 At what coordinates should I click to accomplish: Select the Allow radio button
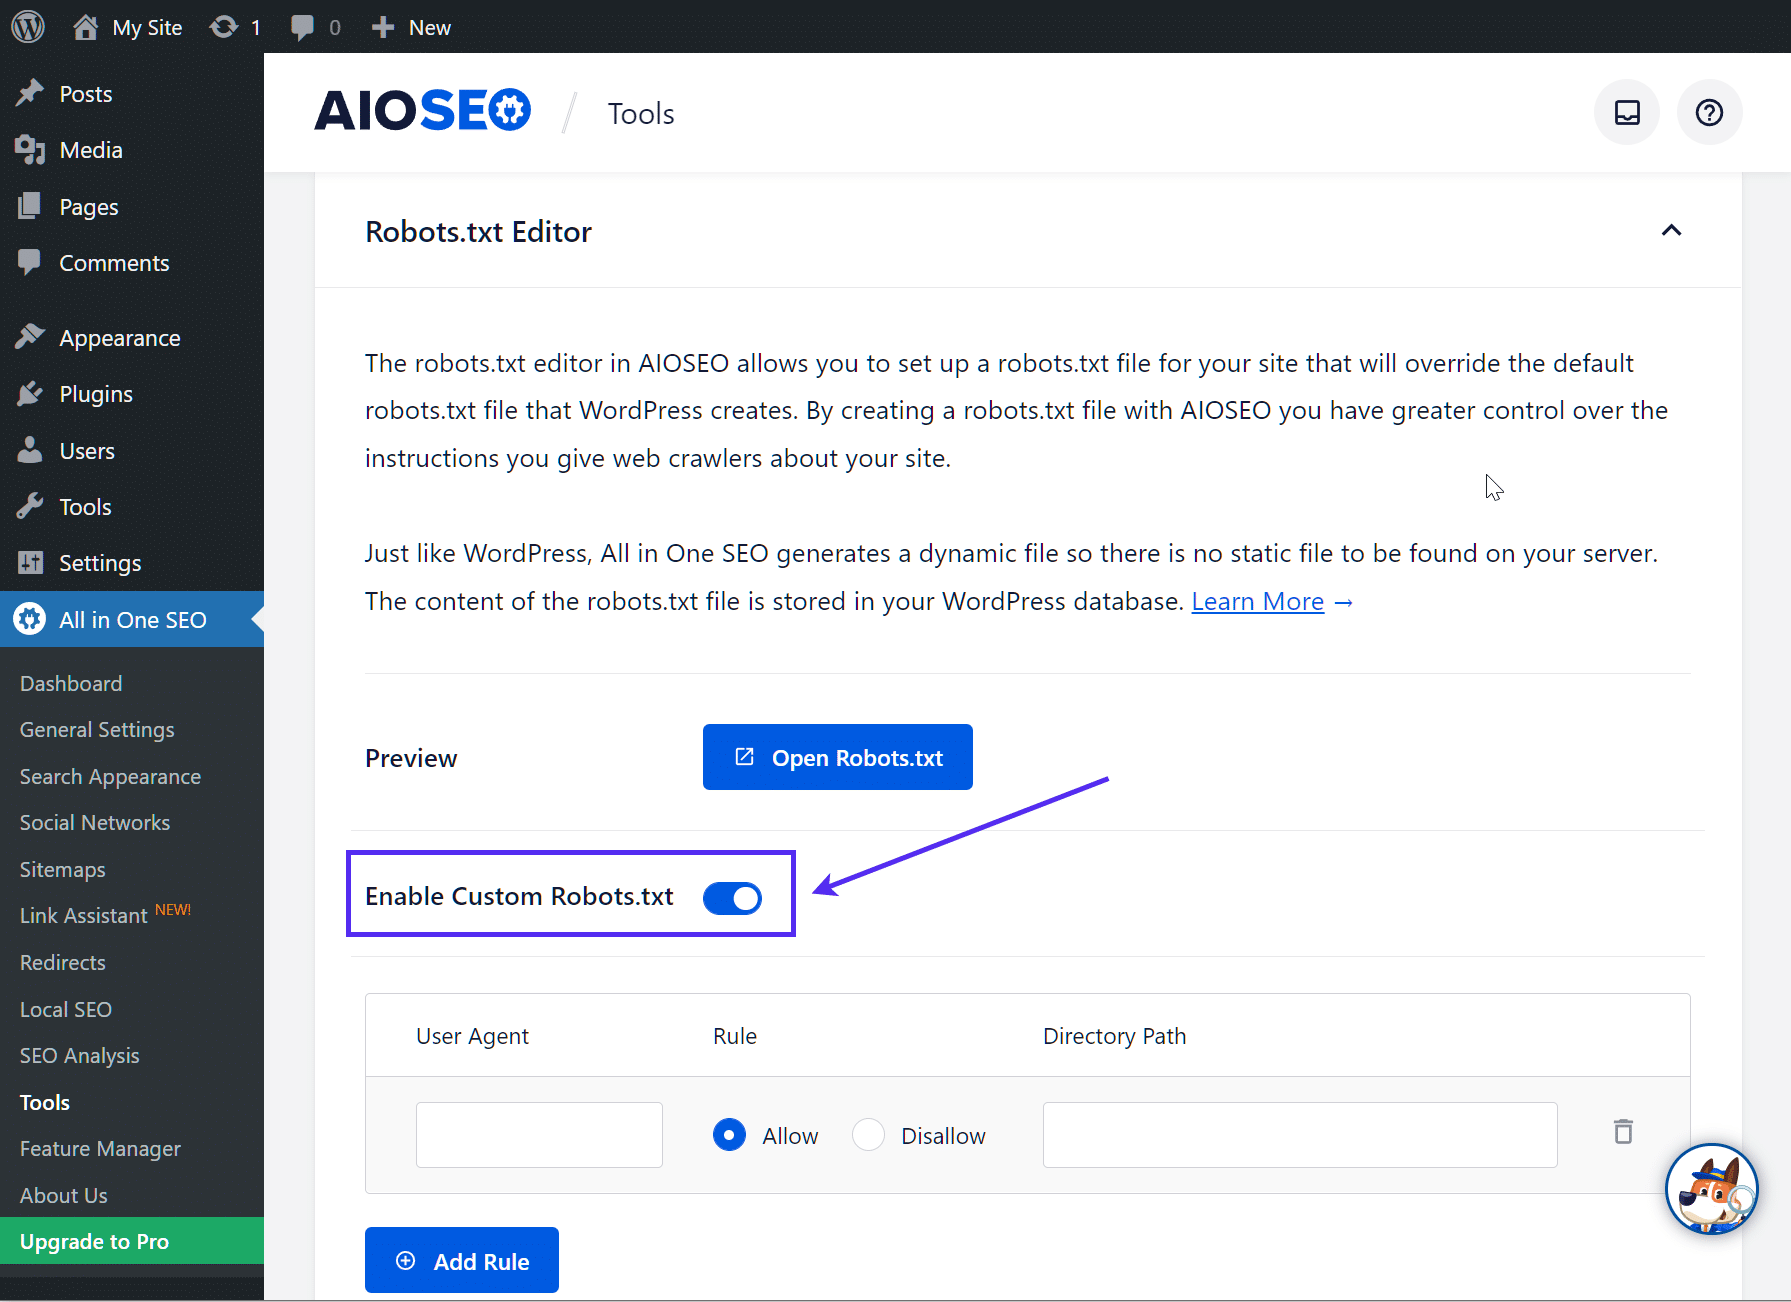[x=729, y=1135]
